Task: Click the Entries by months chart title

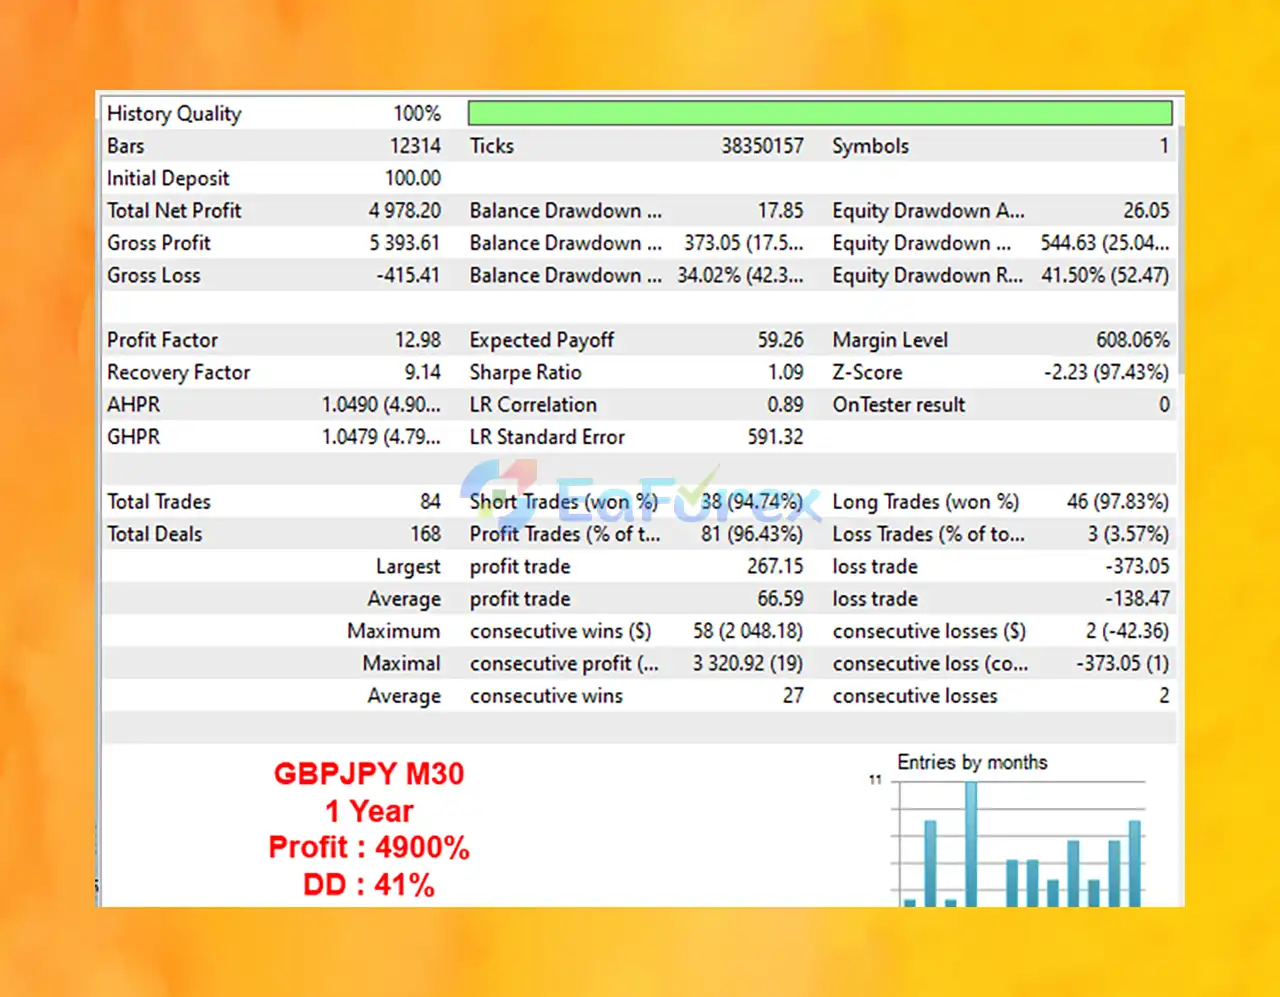Action: coord(972,762)
